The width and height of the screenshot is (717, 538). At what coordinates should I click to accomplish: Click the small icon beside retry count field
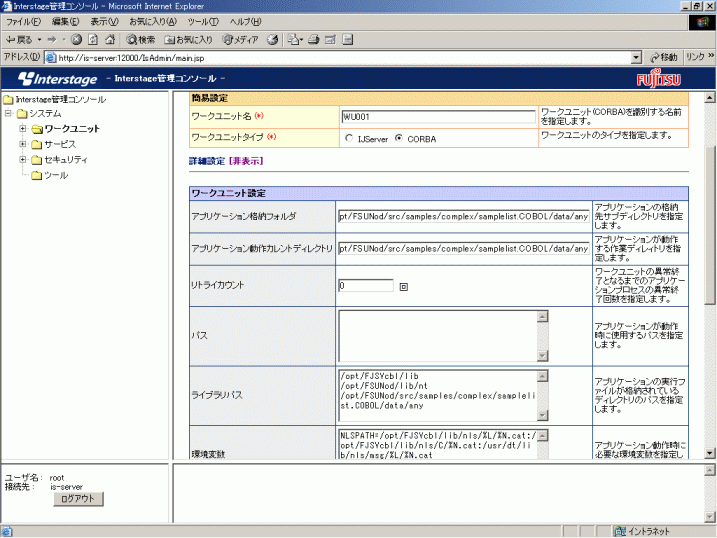(404, 287)
